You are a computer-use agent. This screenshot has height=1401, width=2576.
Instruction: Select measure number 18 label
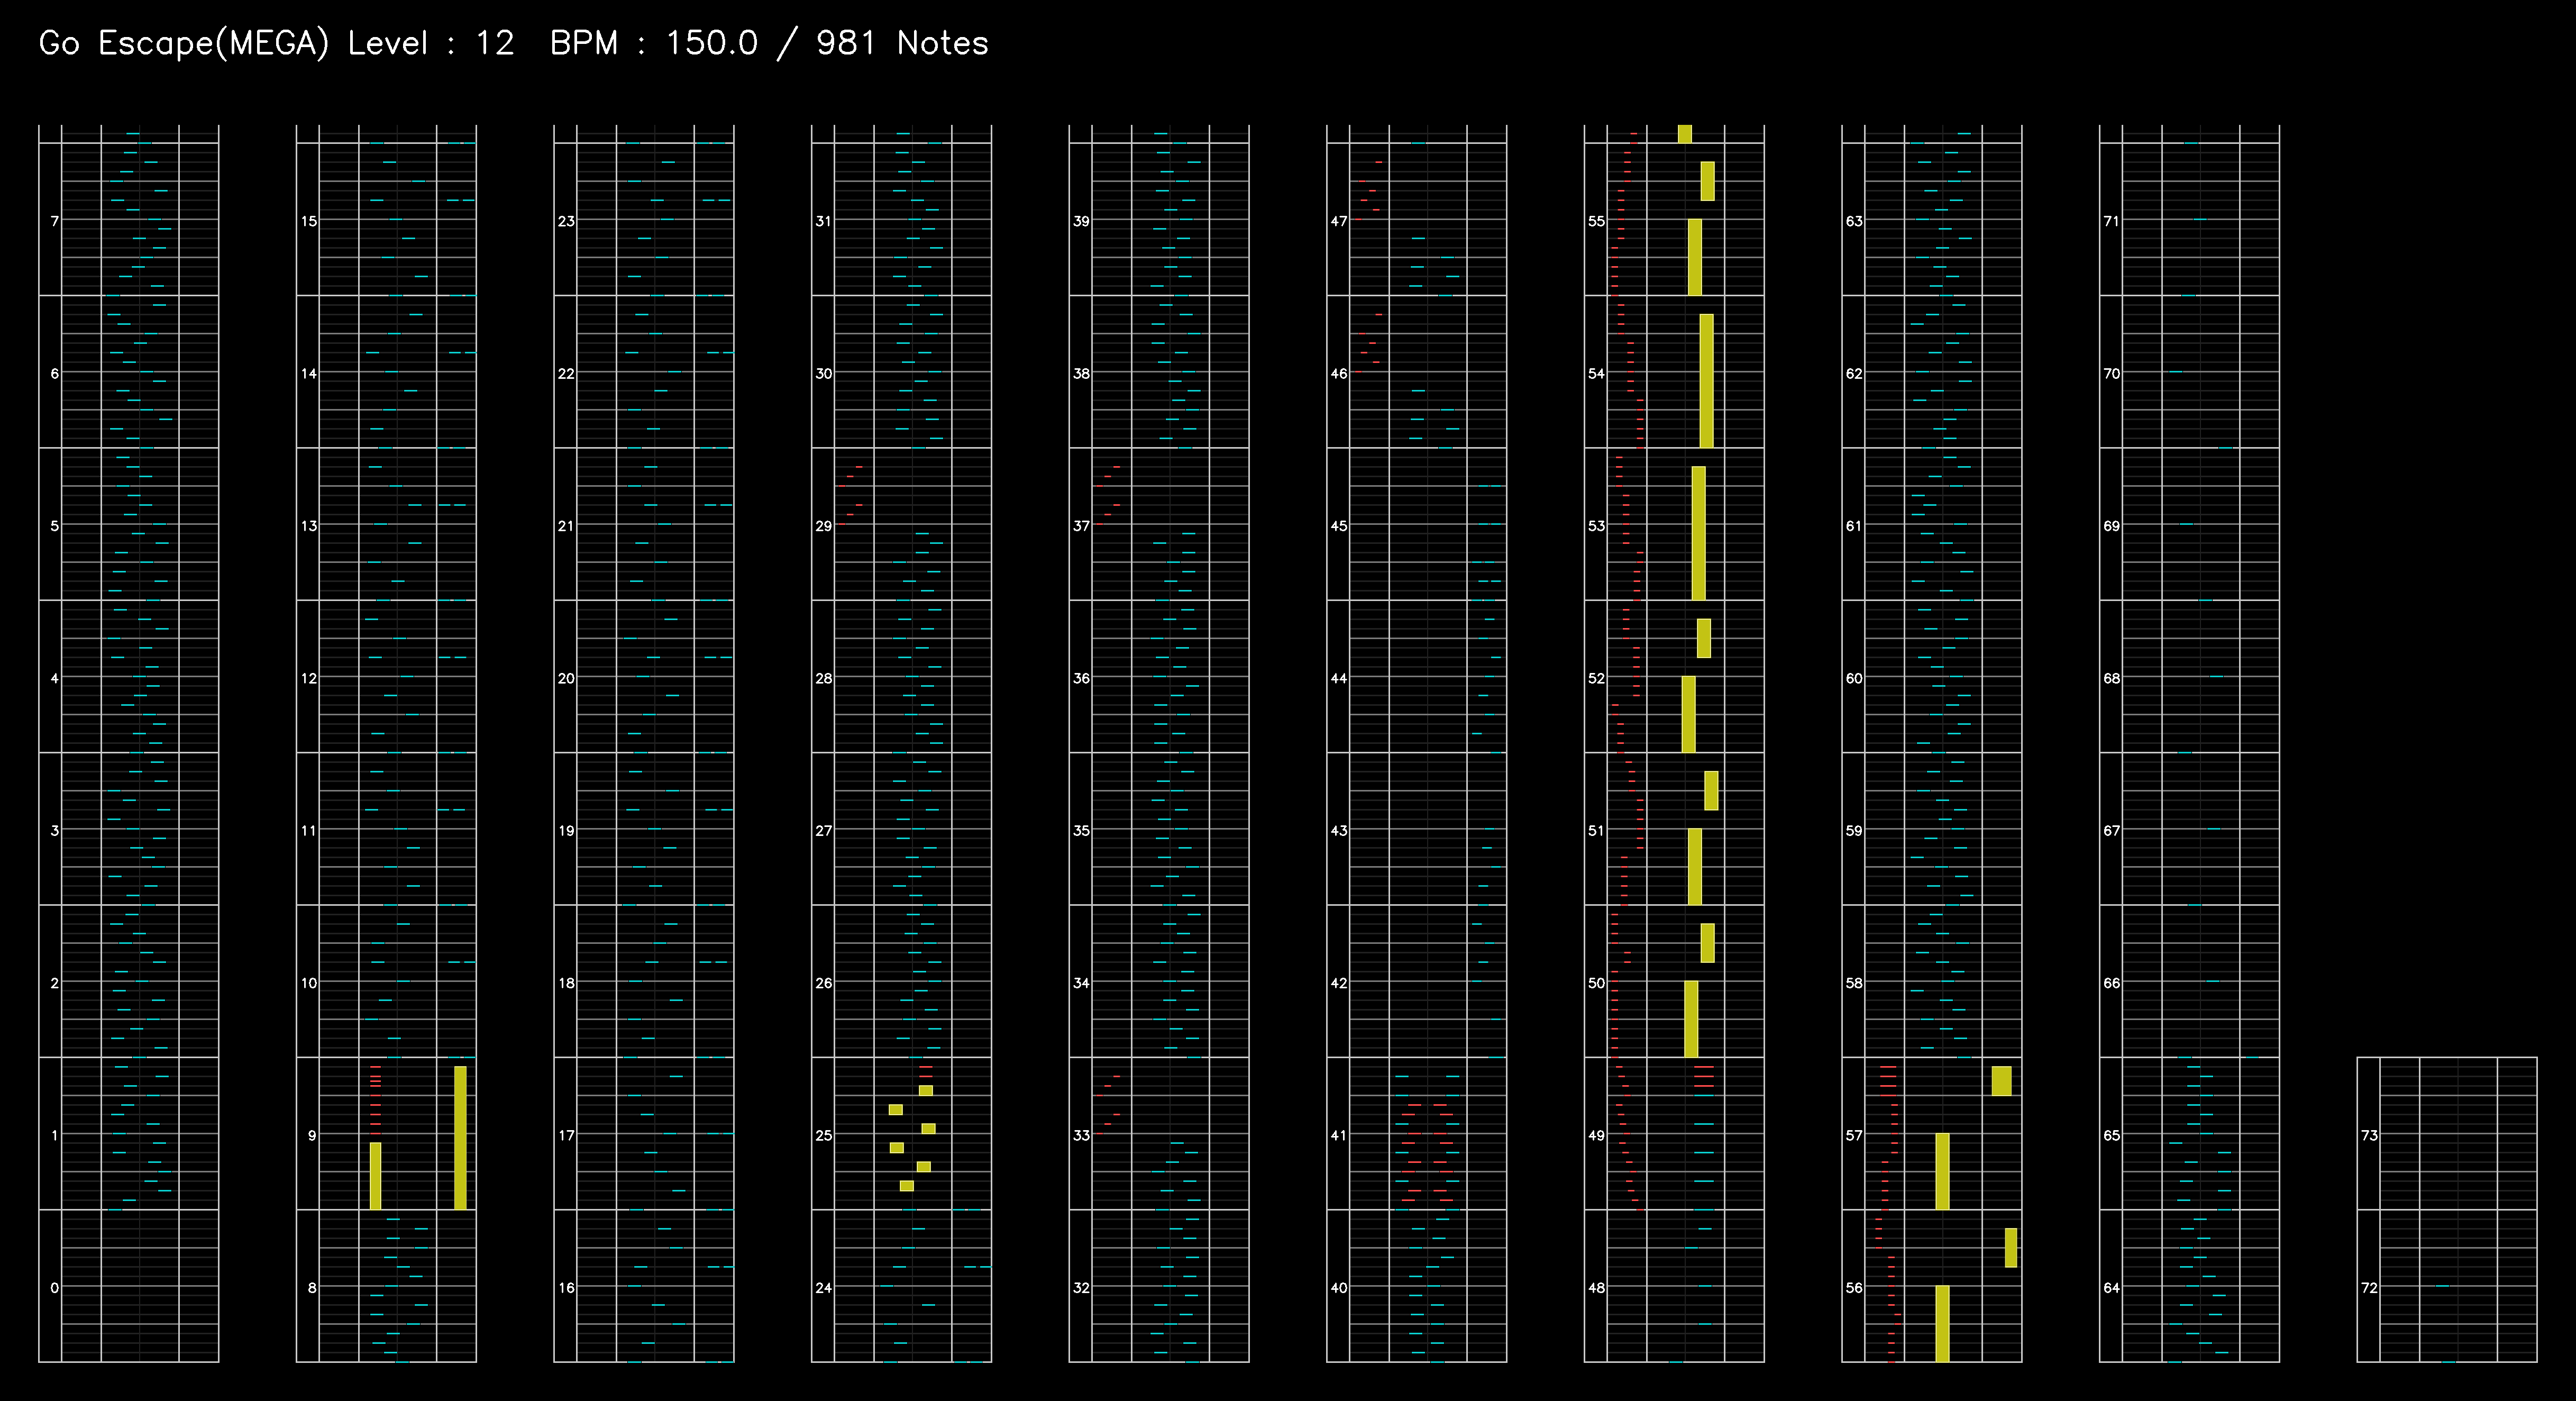(566, 983)
